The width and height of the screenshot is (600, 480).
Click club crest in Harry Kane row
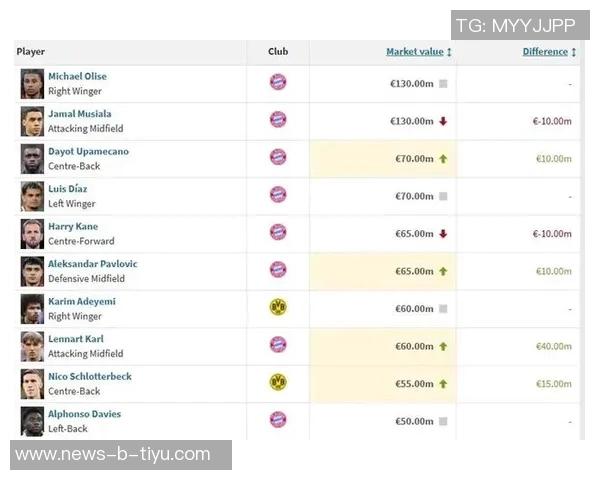point(278,233)
